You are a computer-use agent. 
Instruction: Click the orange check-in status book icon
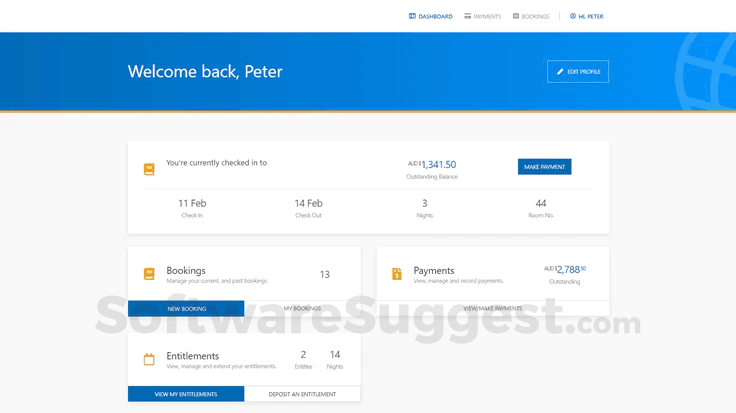click(x=149, y=169)
